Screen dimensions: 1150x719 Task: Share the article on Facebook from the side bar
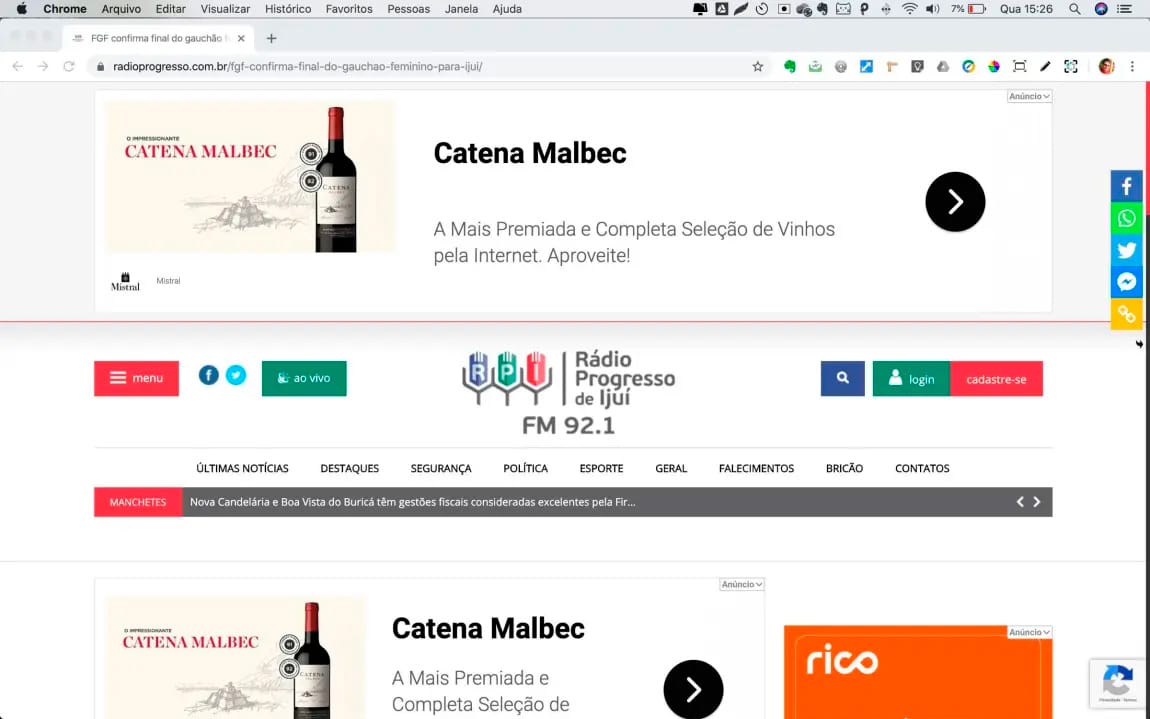click(x=1127, y=186)
